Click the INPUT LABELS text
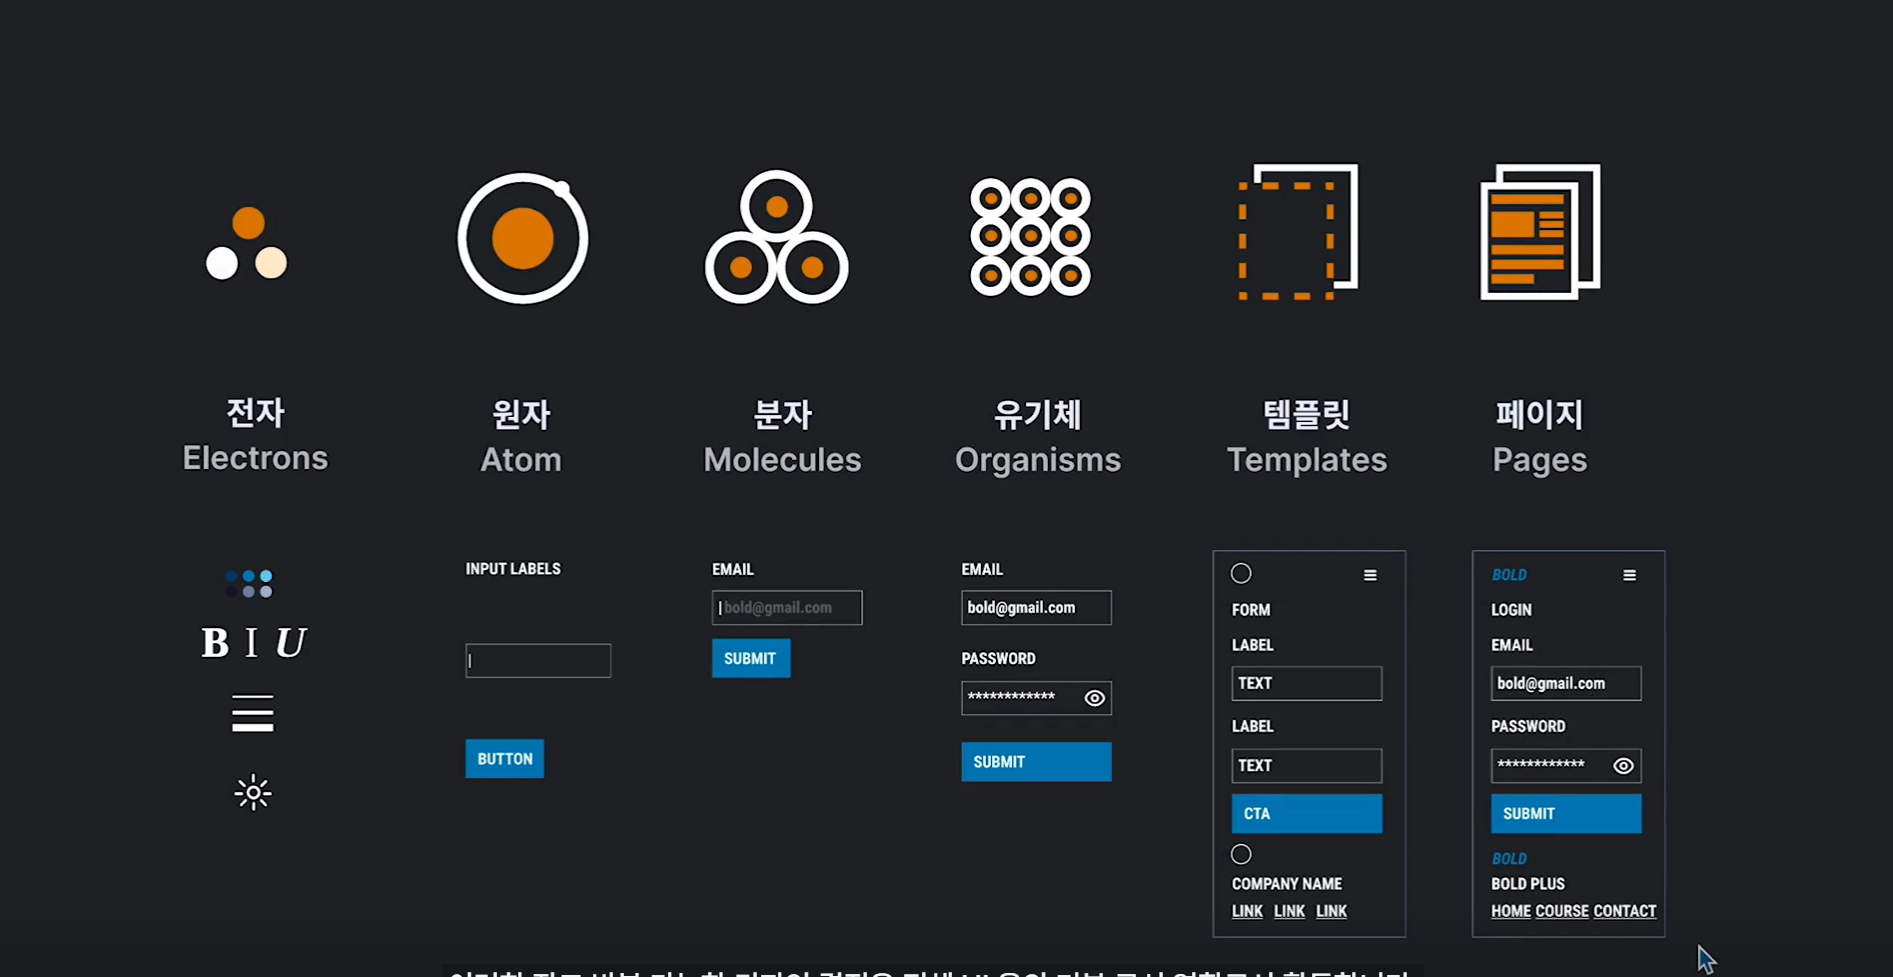Screen dimensions: 1893x977 pyautogui.click(x=513, y=569)
